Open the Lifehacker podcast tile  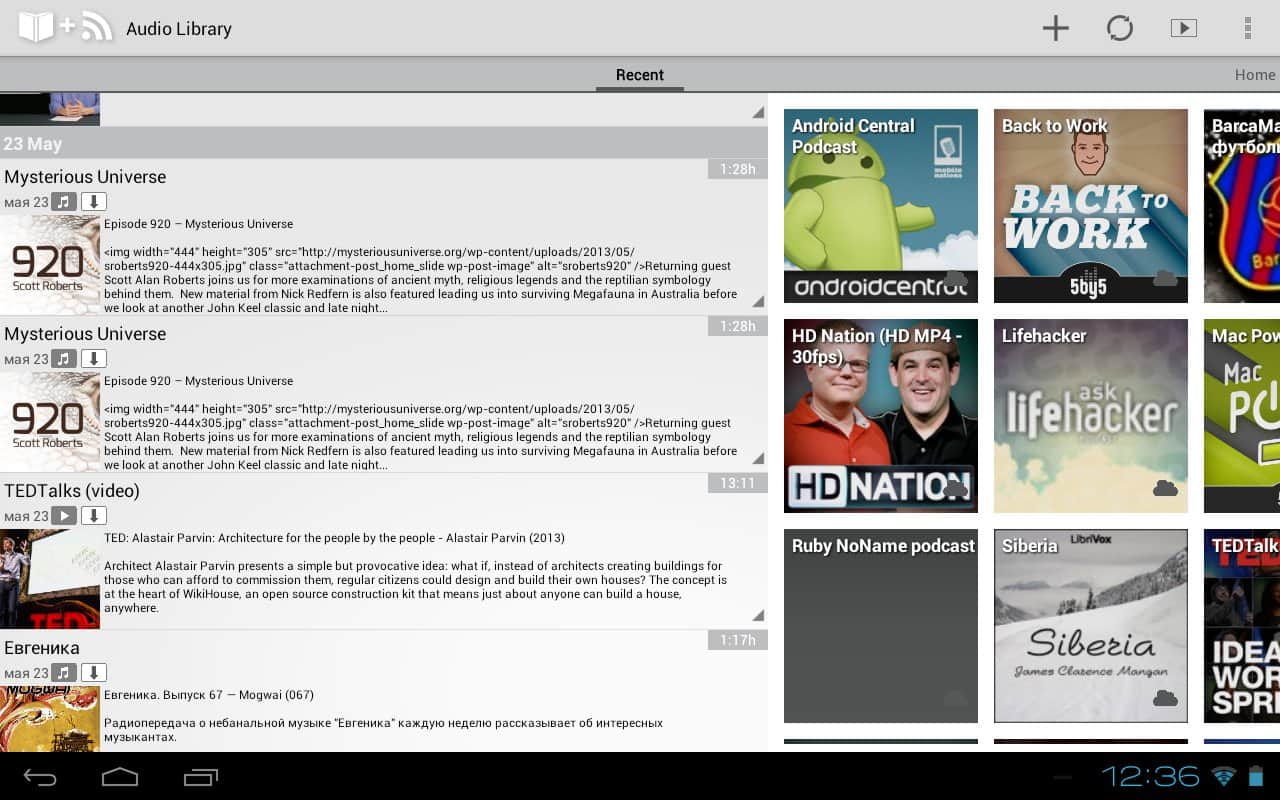click(1090, 416)
